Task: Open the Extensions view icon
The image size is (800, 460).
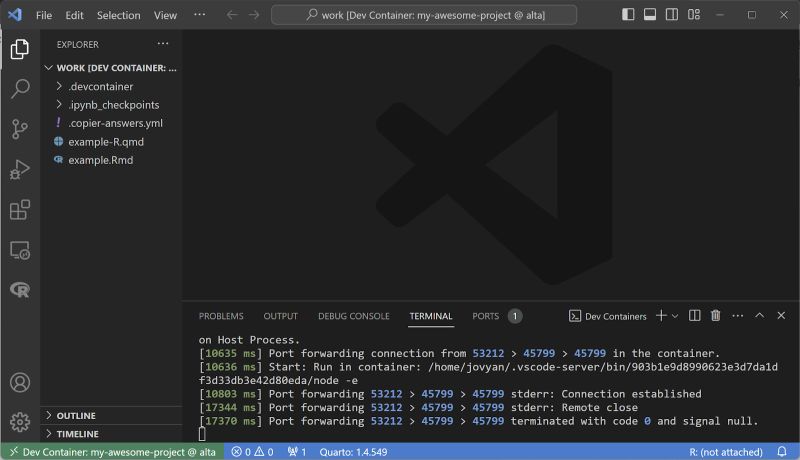Action: click(20, 210)
